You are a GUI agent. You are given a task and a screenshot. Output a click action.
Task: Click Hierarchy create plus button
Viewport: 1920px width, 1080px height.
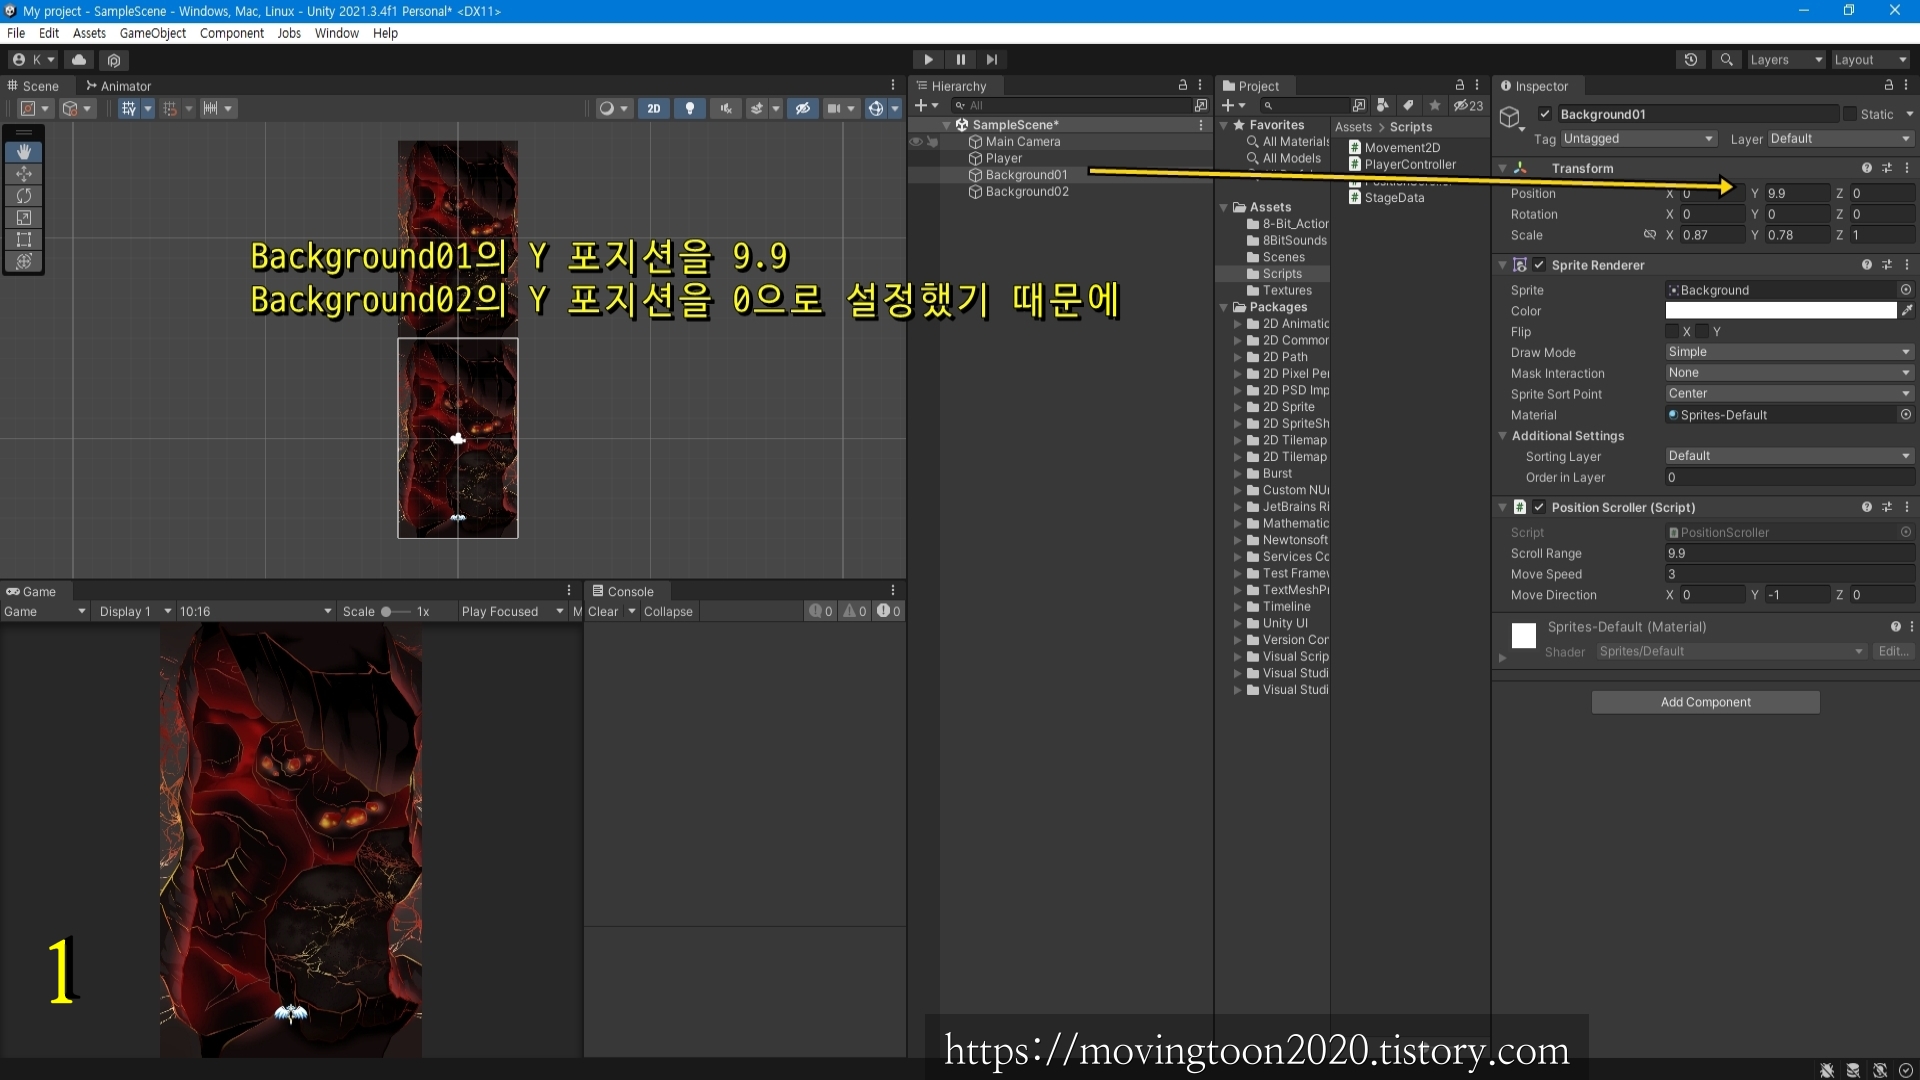926,106
